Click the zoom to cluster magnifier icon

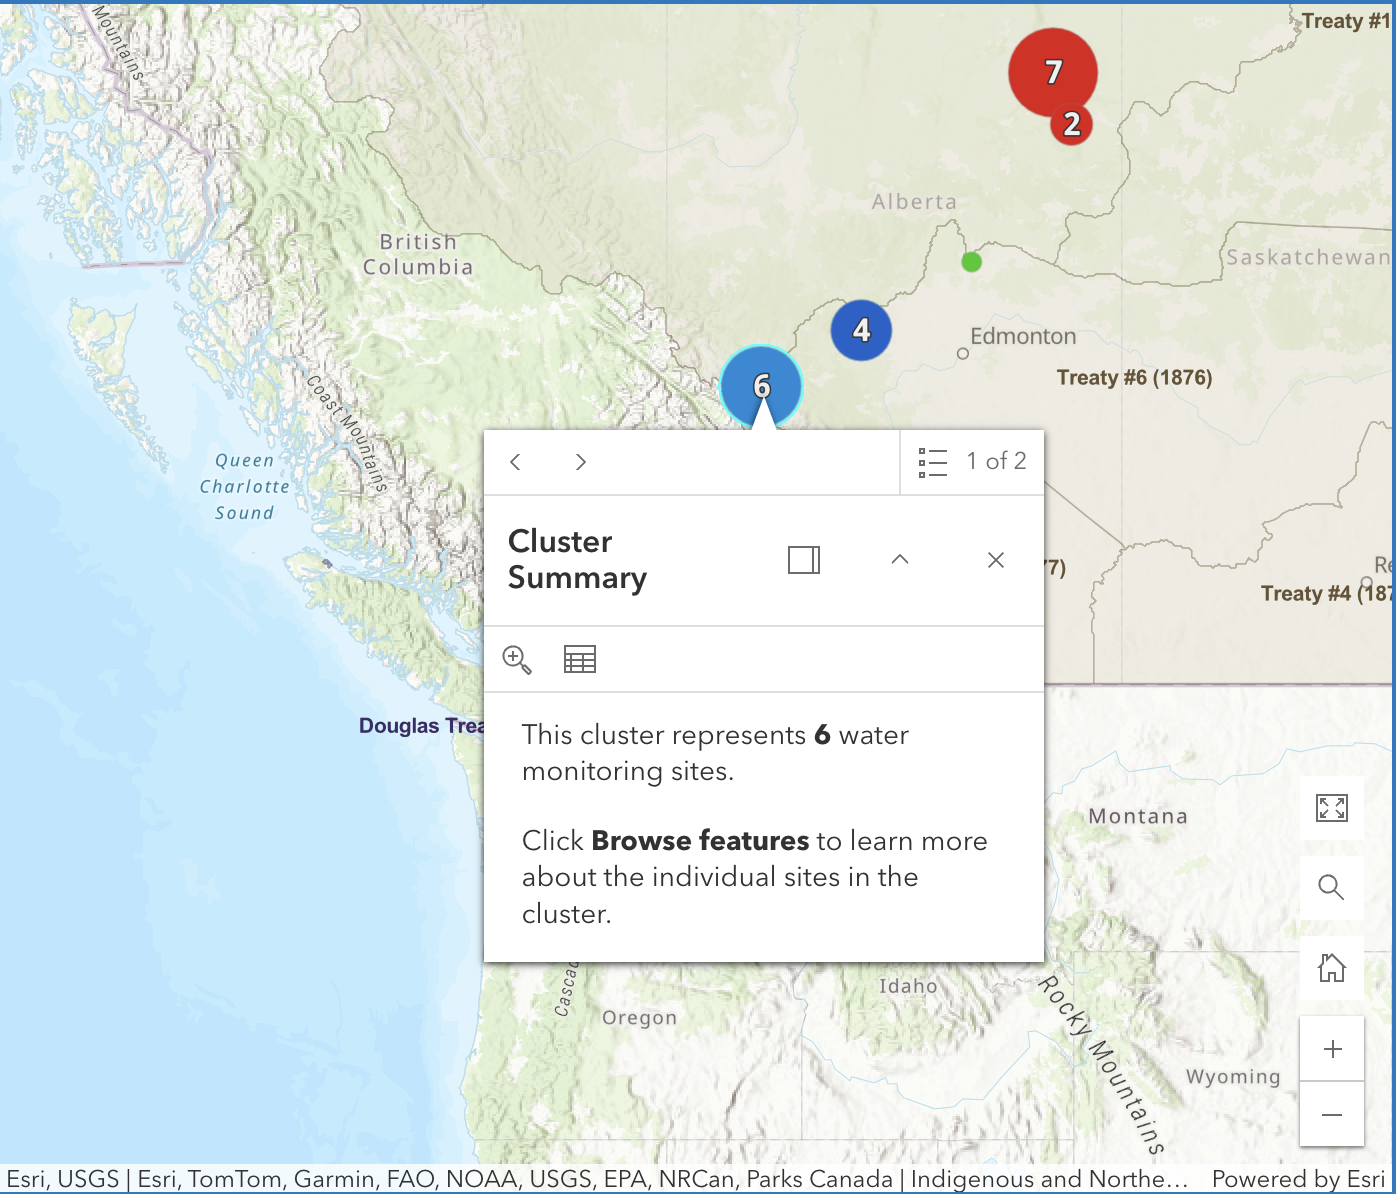click(517, 659)
